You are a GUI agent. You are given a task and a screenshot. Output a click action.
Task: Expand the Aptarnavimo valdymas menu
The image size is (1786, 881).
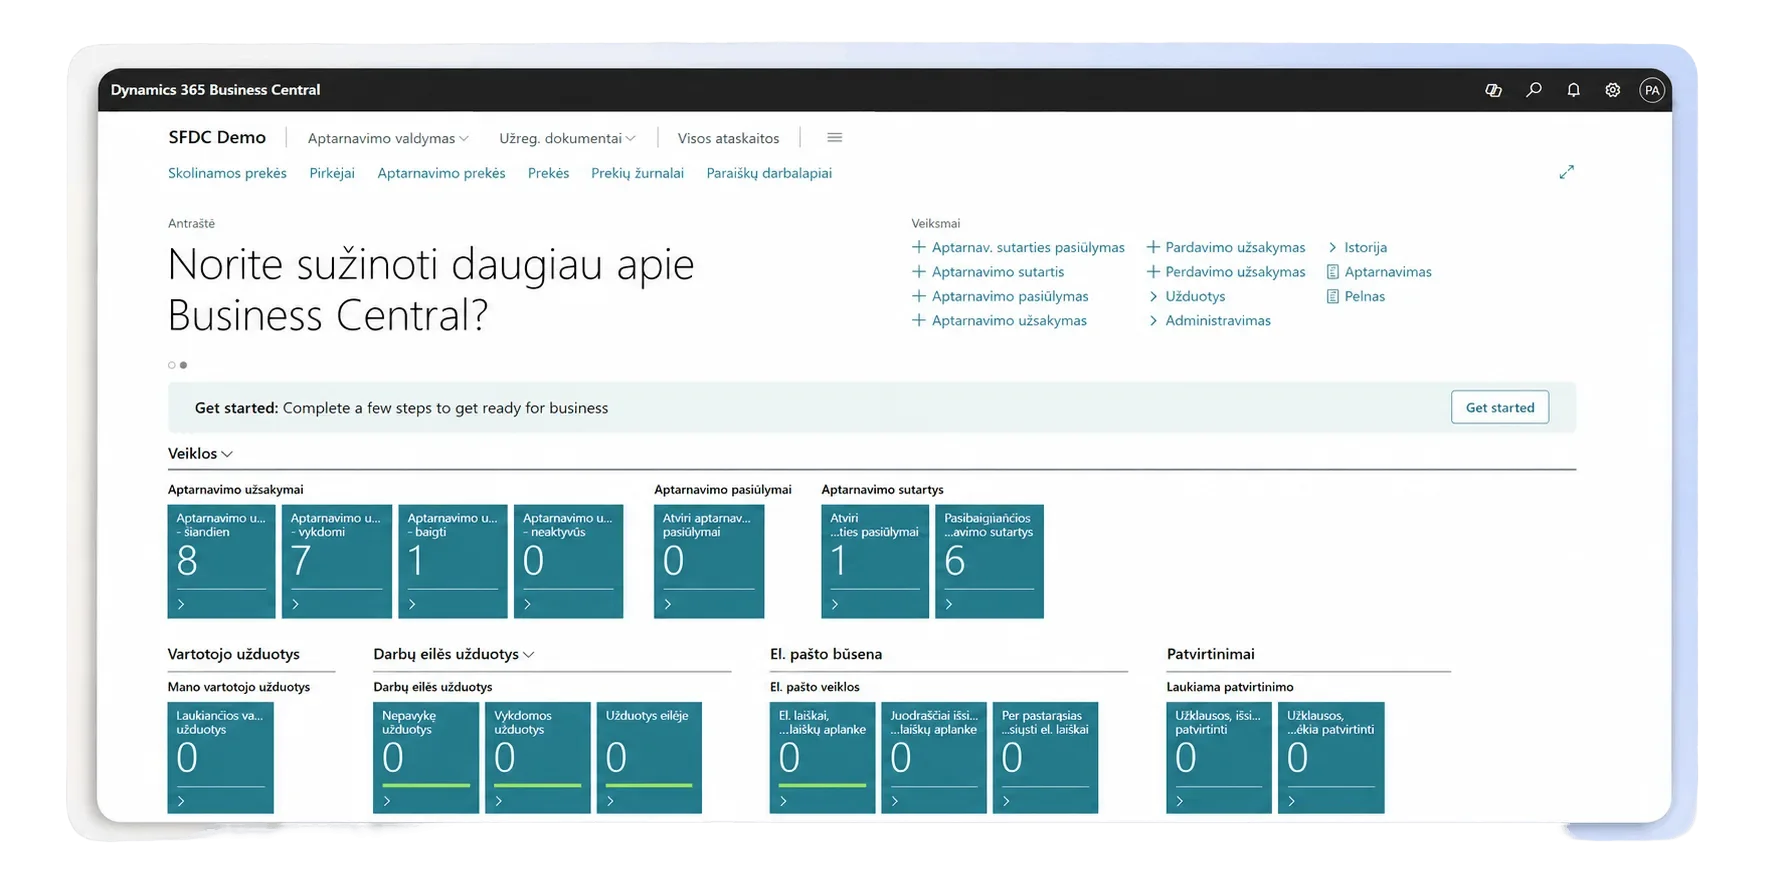[388, 138]
